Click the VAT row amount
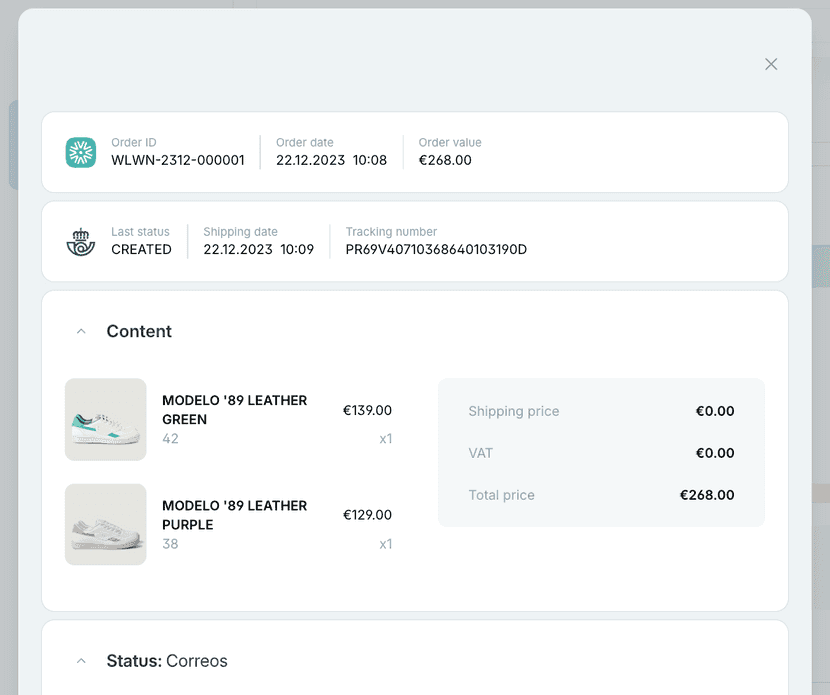 [x=715, y=453]
